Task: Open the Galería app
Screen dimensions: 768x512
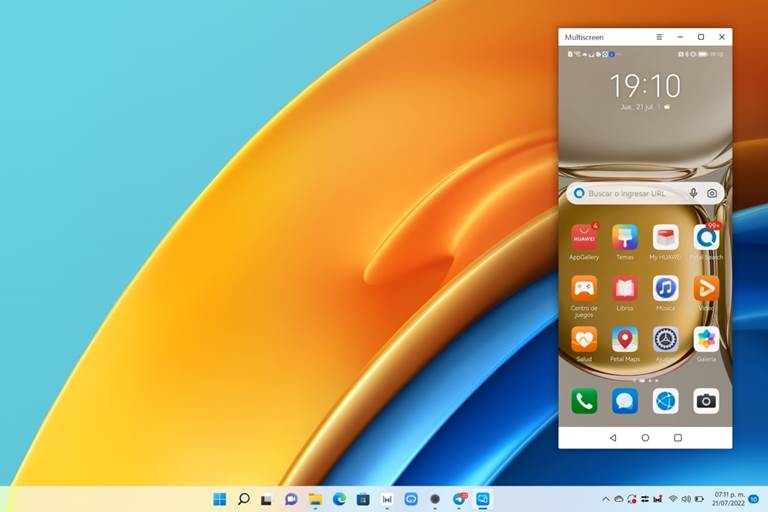Action: coord(706,340)
